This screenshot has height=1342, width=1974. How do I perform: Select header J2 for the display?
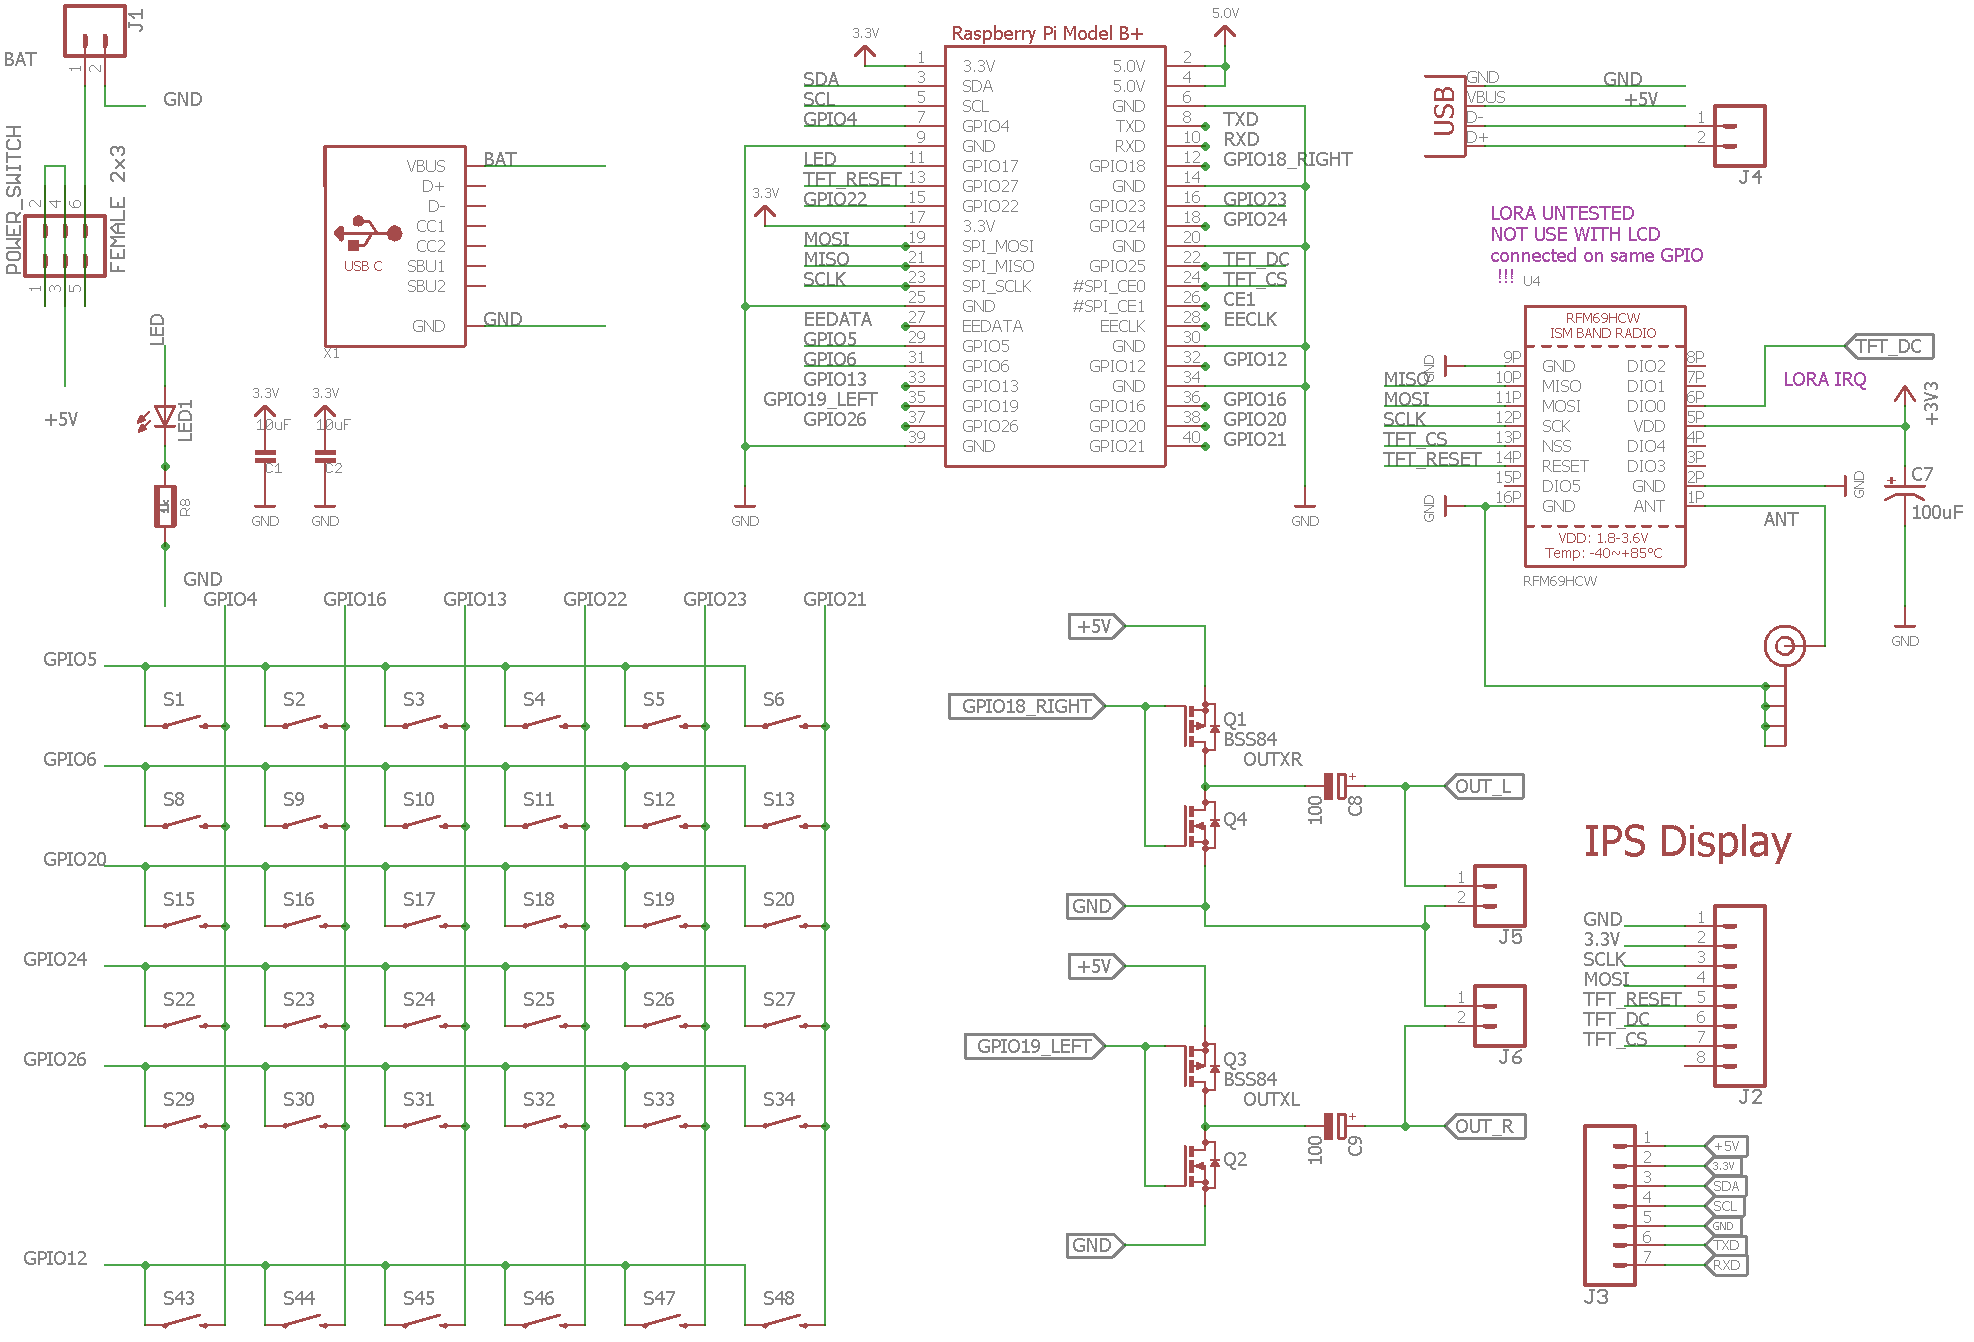tap(1740, 995)
